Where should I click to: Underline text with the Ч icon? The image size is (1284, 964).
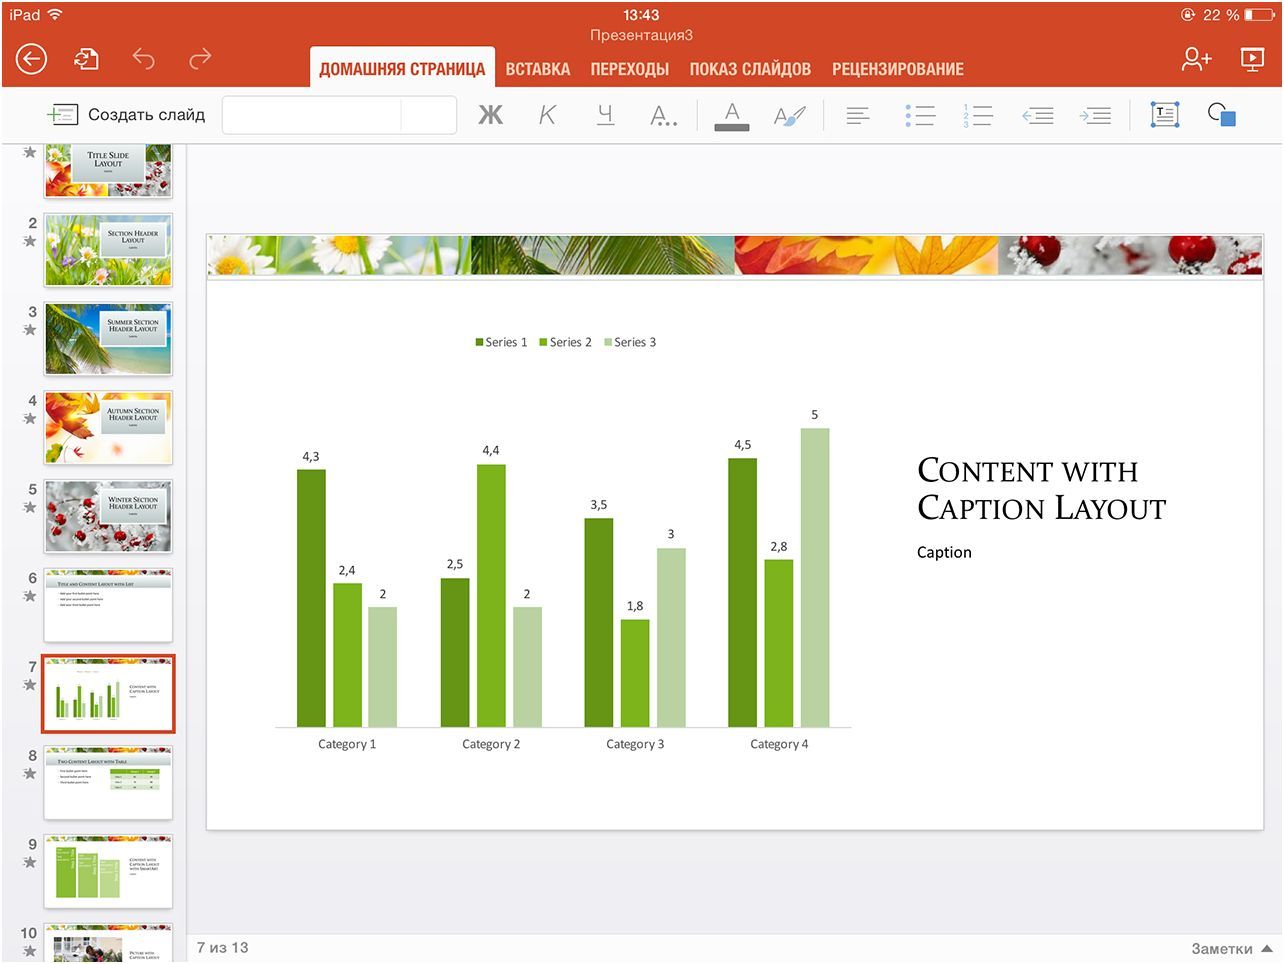tap(605, 114)
